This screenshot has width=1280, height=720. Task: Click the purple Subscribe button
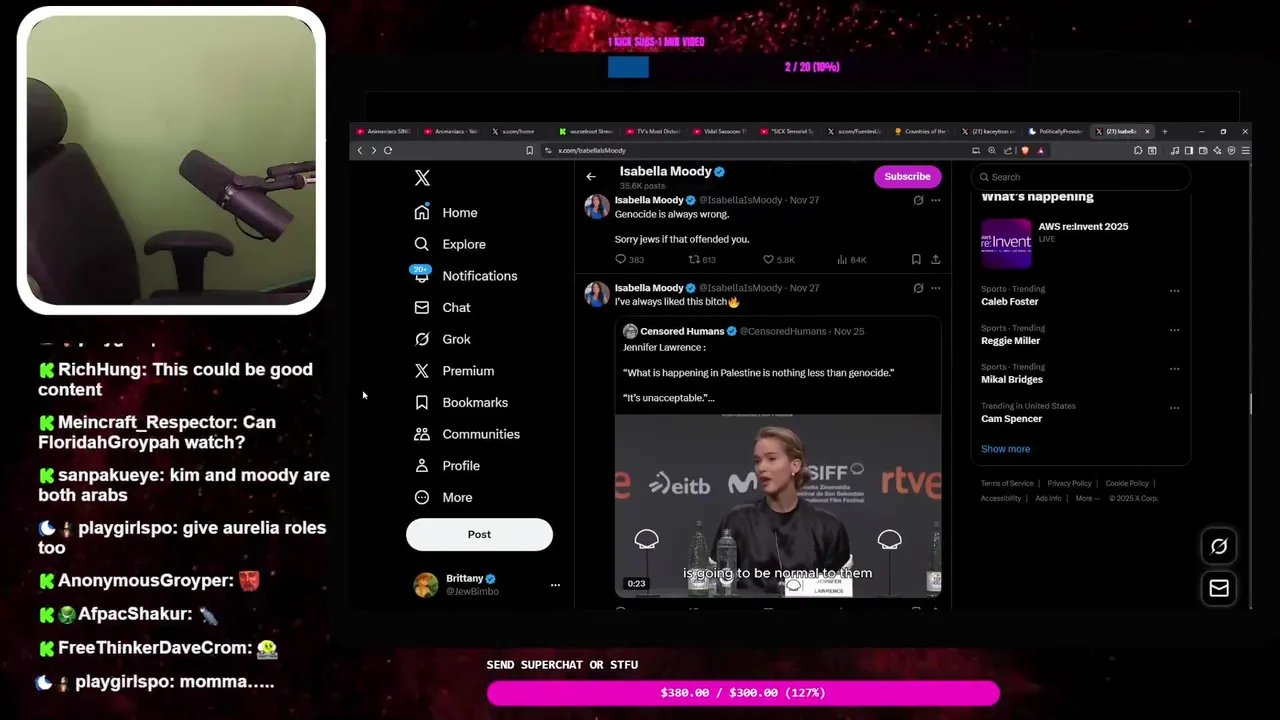(x=907, y=176)
